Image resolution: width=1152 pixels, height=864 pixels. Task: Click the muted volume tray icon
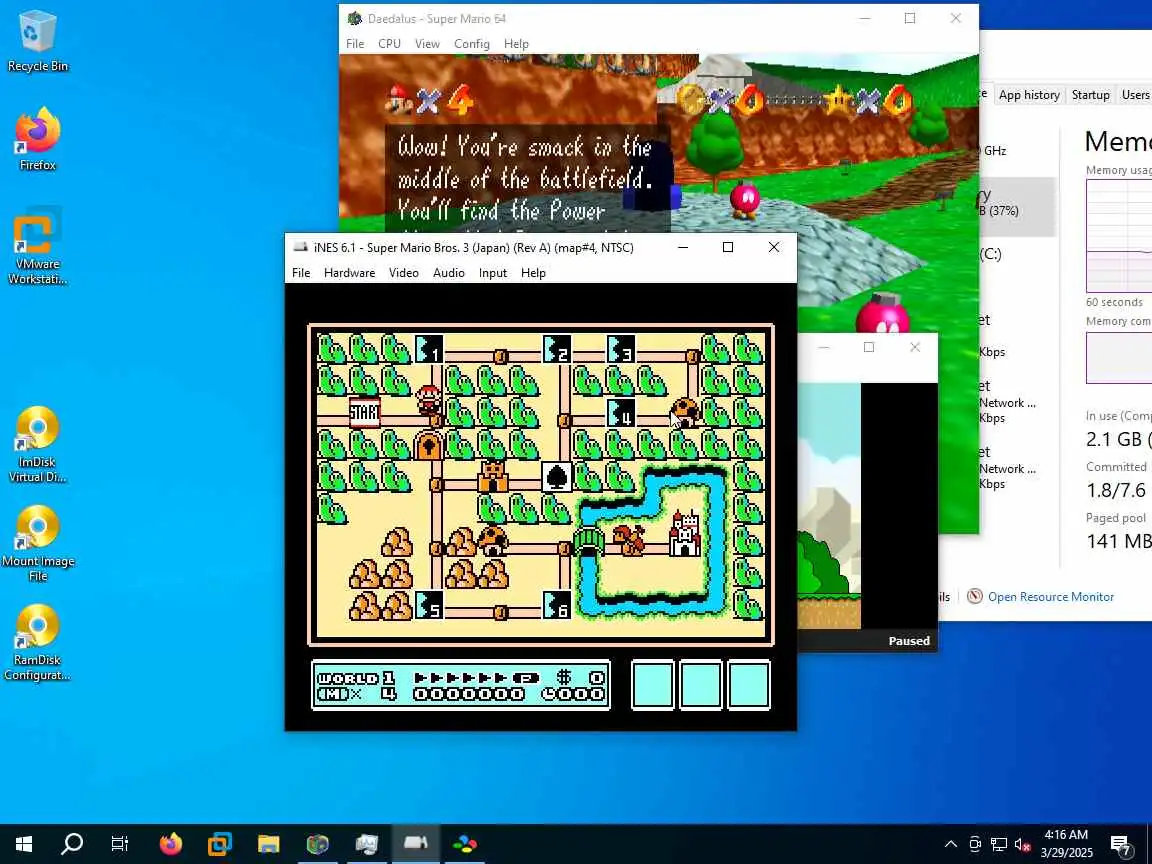coord(1022,844)
